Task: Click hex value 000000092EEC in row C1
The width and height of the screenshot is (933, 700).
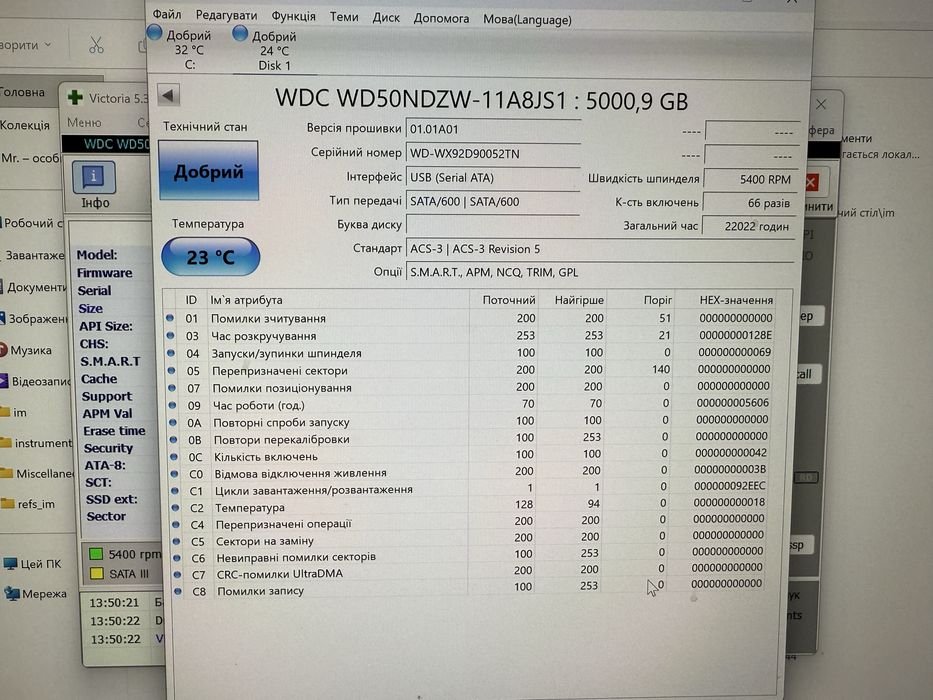Action: pos(730,486)
